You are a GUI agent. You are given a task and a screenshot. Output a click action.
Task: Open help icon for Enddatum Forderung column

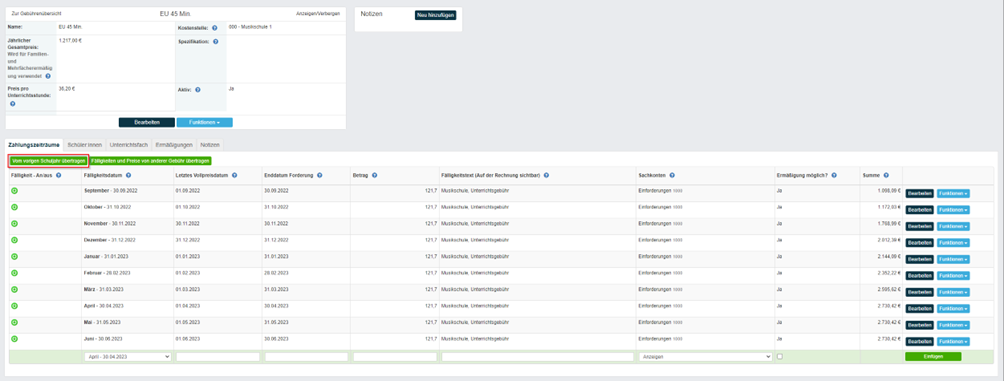[319, 175]
